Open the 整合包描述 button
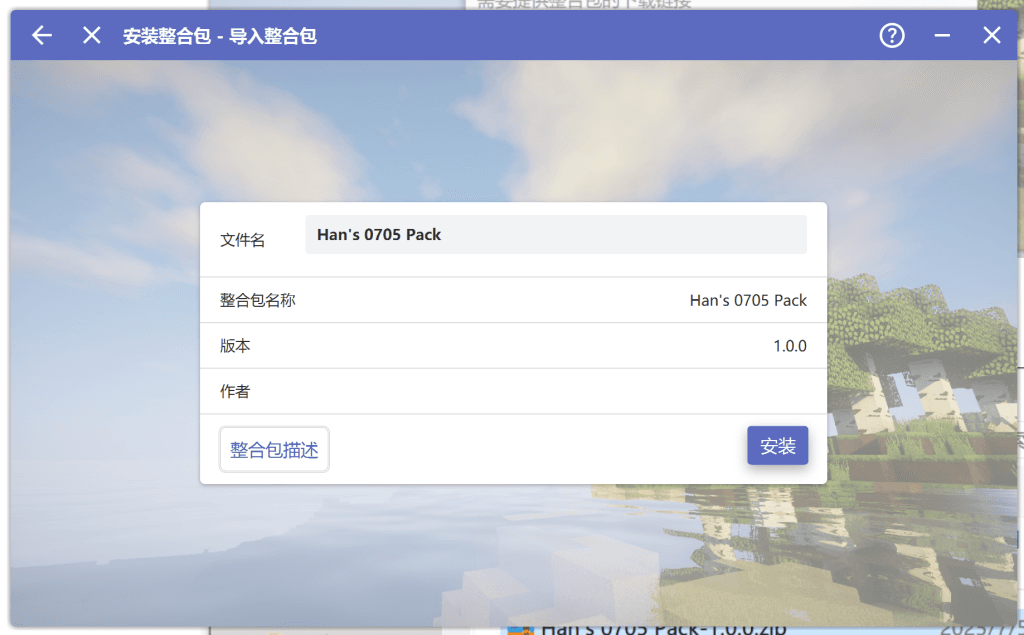 274,449
